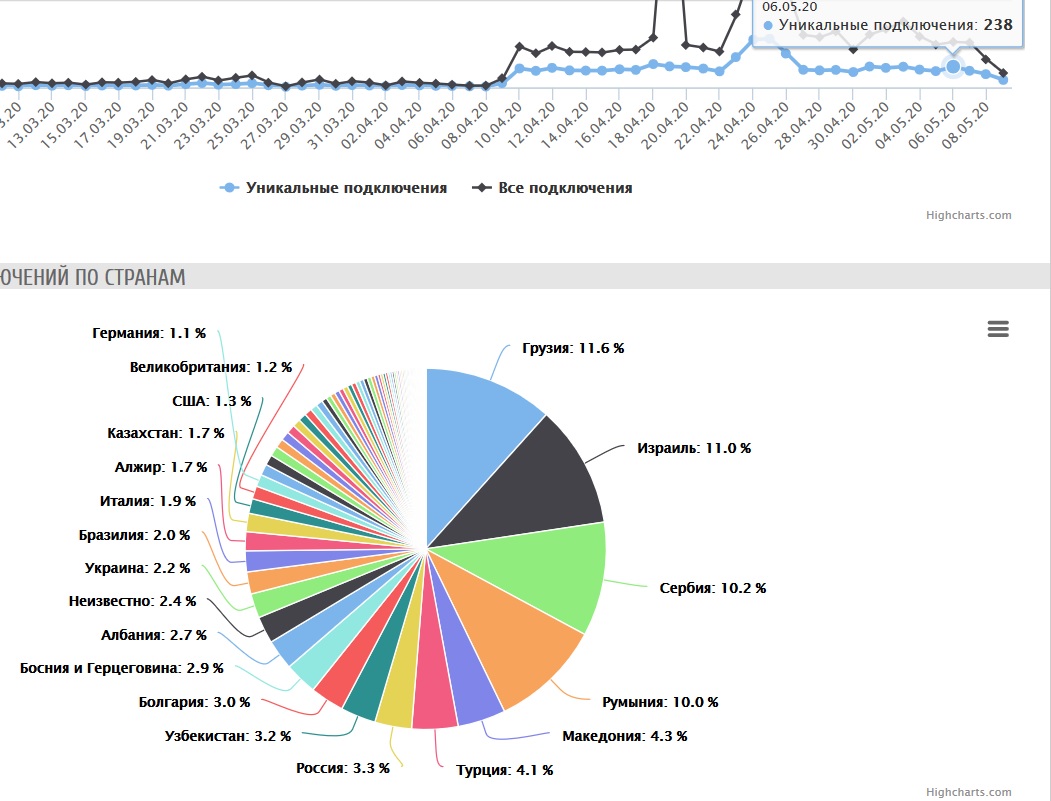Select the Албания: 2.7 % label
Image resolution: width=1051 pixels, height=801 pixels.
[x=153, y=635]
